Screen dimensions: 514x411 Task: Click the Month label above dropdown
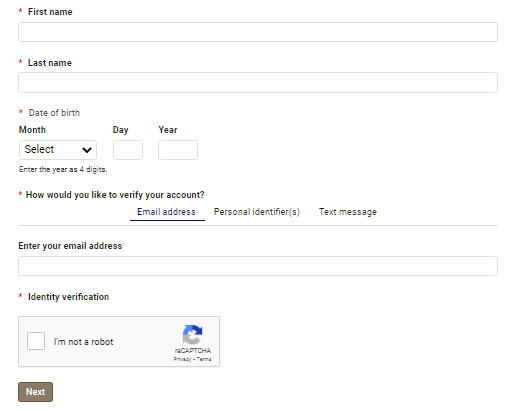32,130
